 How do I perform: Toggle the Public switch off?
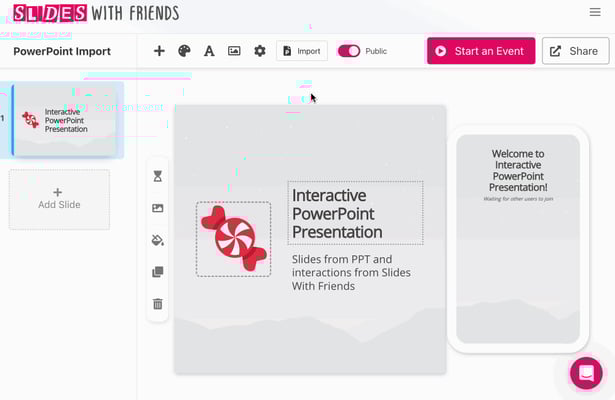(x=349, y=51)
